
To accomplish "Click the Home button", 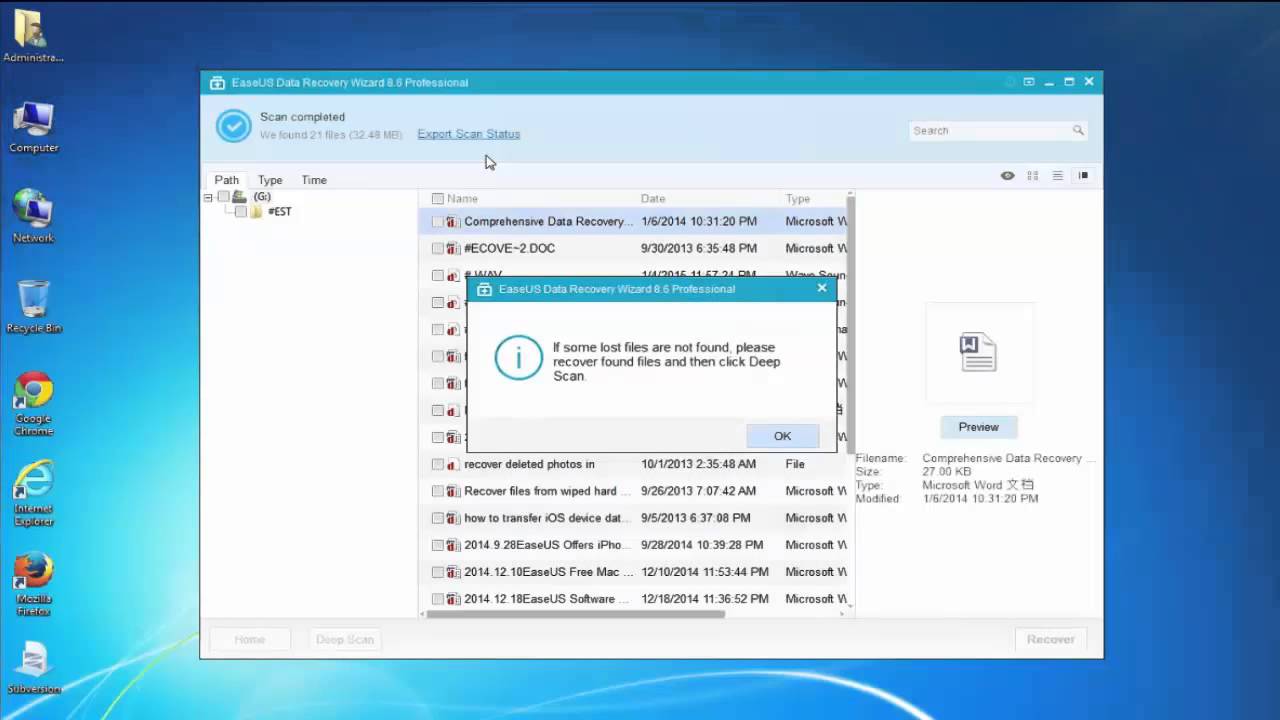I will (250, 639).
